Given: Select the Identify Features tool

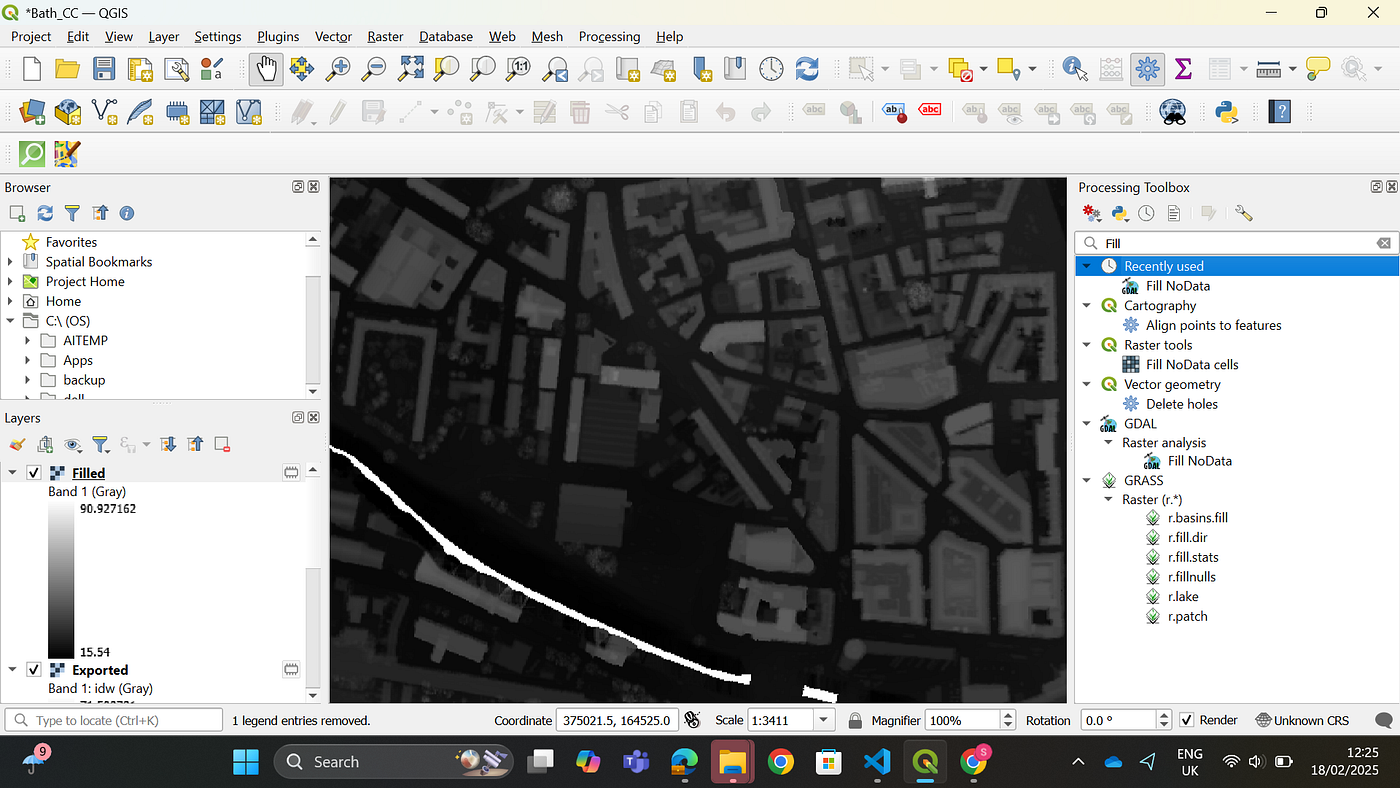Looking at the screenshot, I should pyautogui.click(x=1075, y=69).
